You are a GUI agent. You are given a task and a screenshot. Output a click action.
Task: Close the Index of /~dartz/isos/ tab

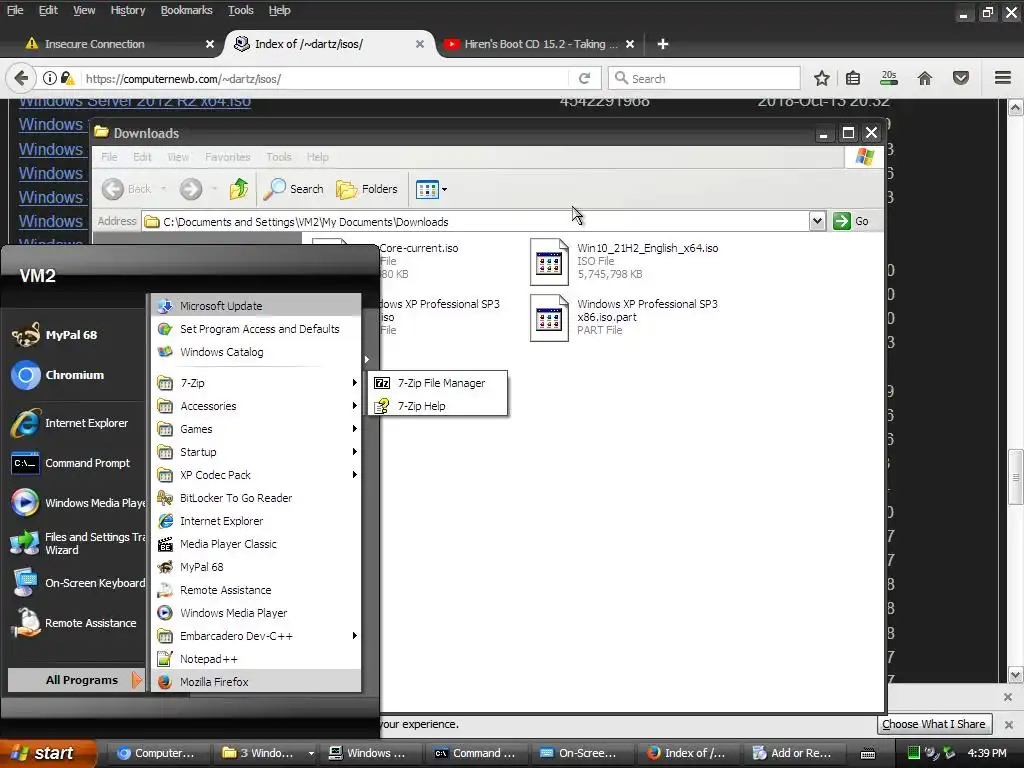[420, 44]
